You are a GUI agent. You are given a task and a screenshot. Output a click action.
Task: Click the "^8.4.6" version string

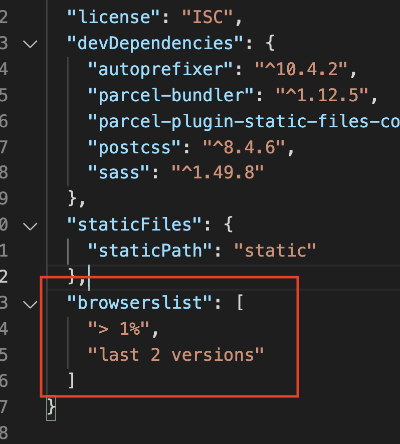[244, 147]
